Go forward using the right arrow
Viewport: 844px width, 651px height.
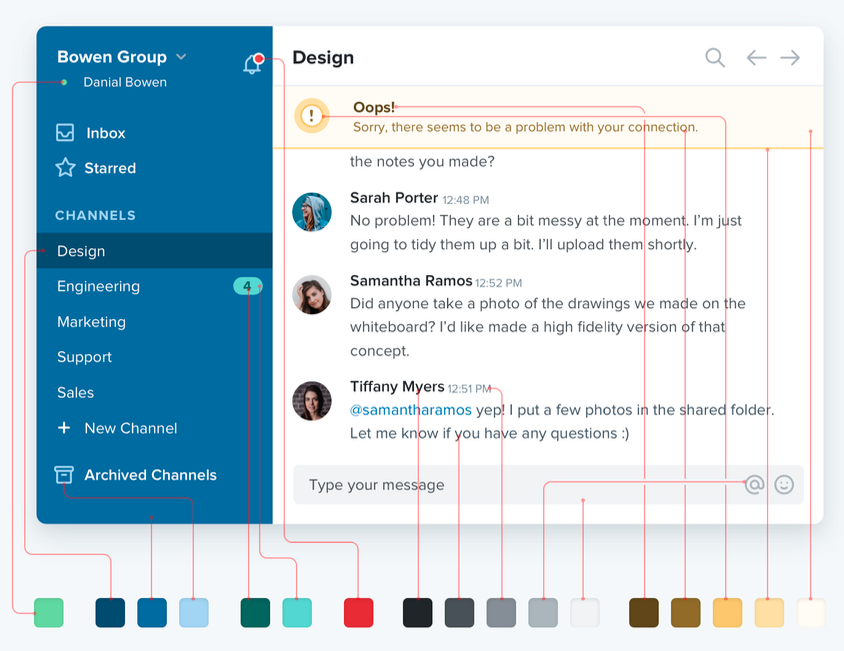click(790, 58)
